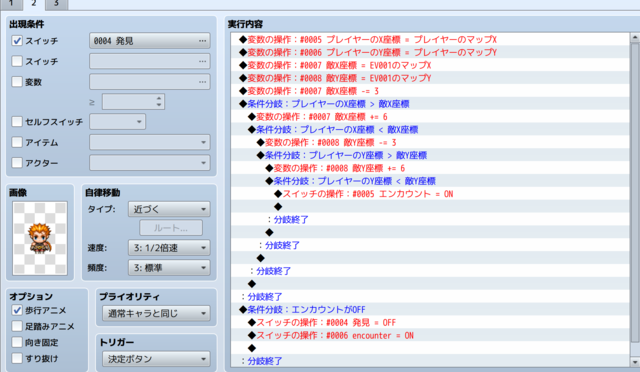The height and width of the screenshot is (372, 640).
Task: Switch to event page tab 3
Action: point(56,4)
